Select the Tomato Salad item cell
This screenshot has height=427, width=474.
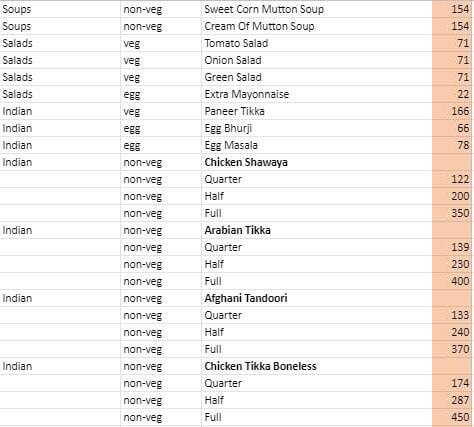[x=317, y=43]
